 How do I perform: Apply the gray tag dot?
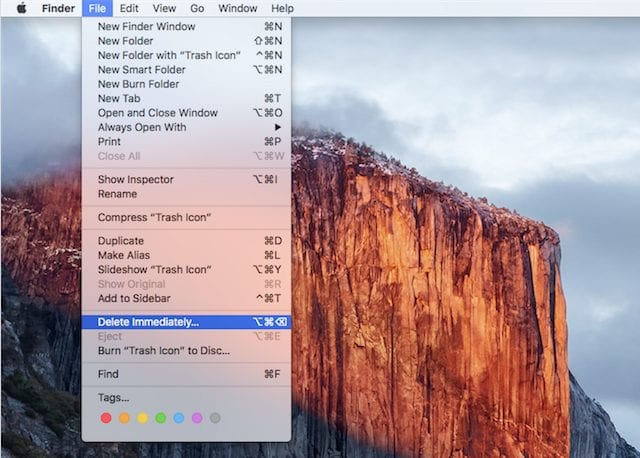point(214,418)
